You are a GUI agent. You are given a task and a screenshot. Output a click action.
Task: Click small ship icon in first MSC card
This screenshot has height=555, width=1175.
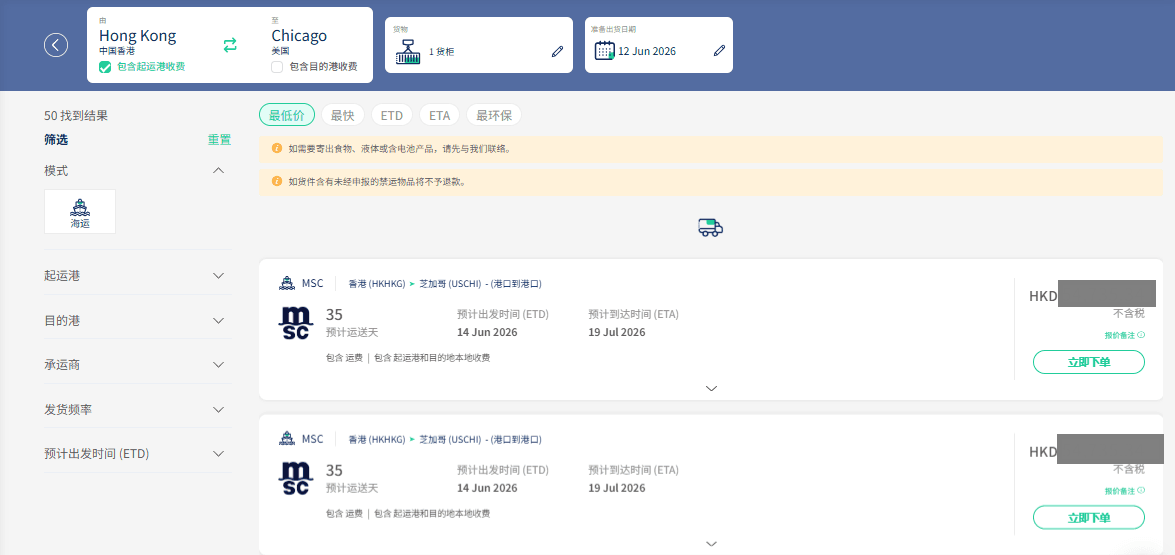click(287, 283)
